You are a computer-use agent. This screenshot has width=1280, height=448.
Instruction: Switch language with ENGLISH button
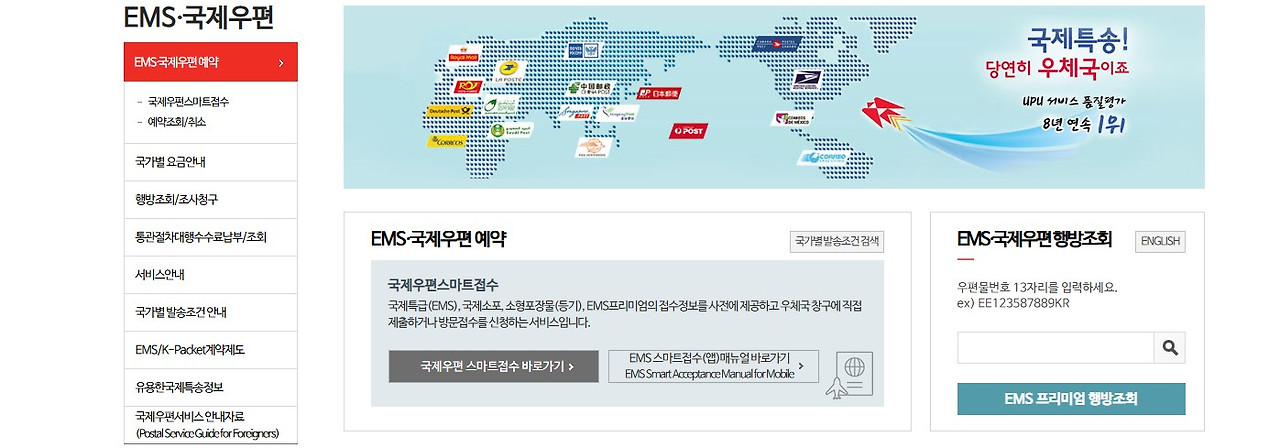[1160, 241]
